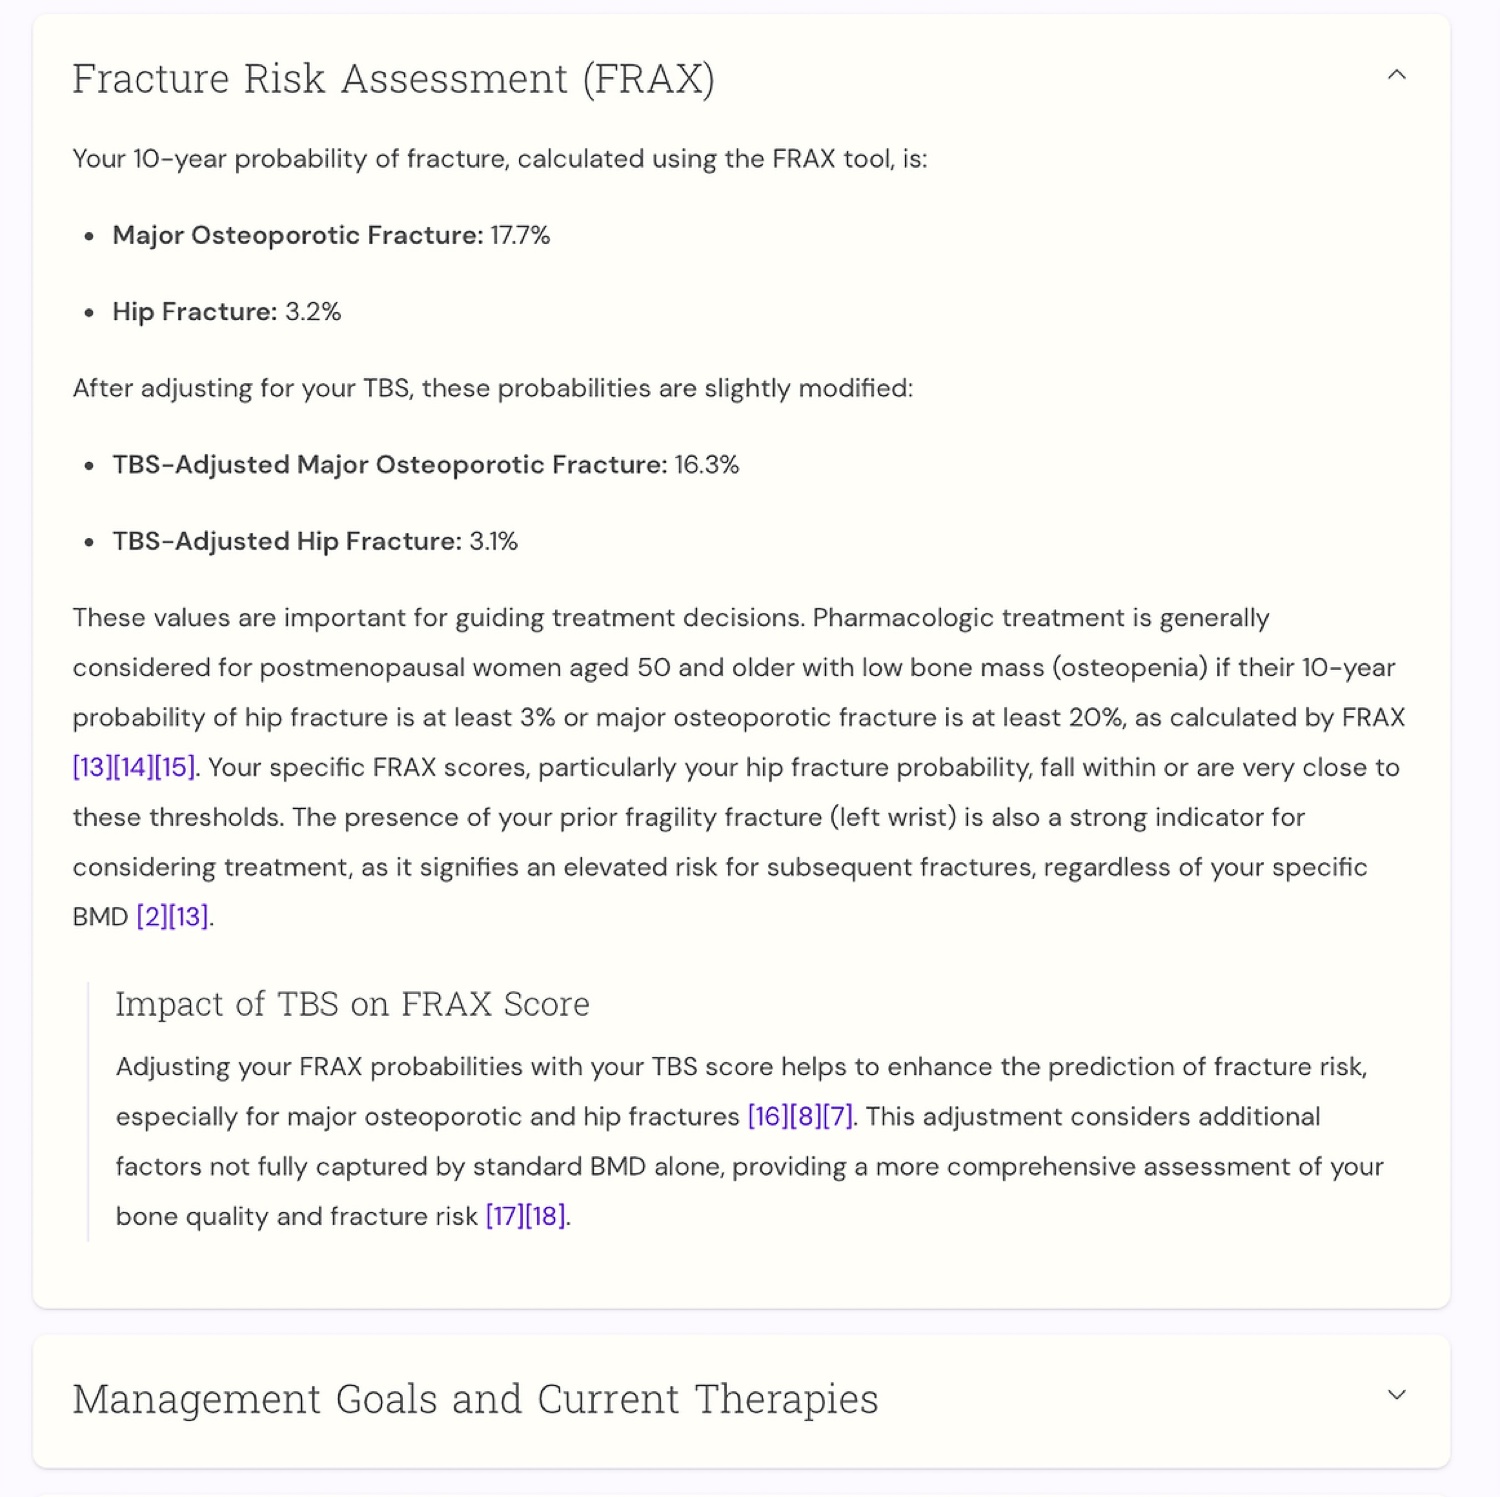Open citation link [18]
This screenshot has height=1497, width=1500.
546,1217
